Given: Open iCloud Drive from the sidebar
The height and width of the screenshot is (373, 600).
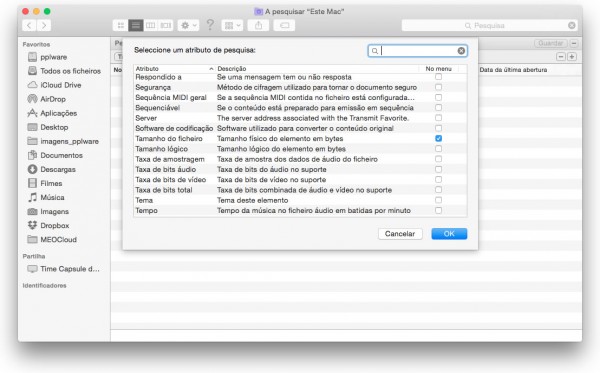Looking at the screenshot, I should click(x=54, y=85).
